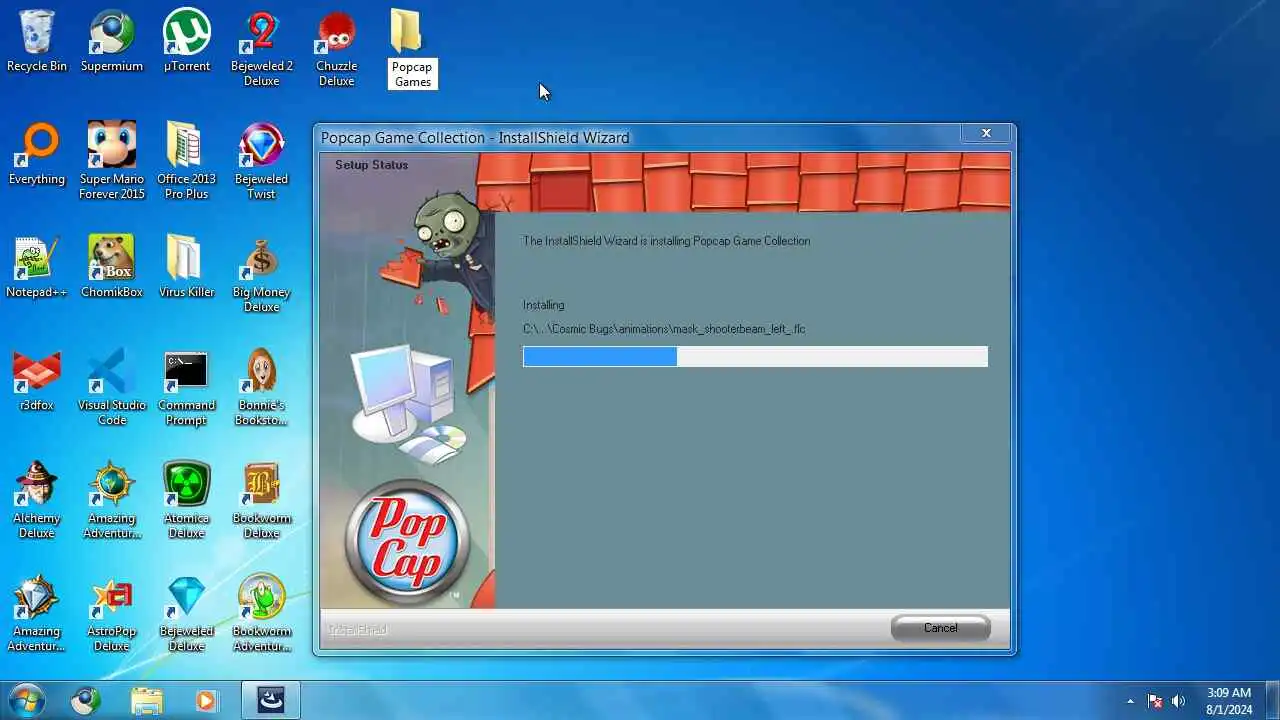The image size is (1280, 720).
Task: Select Bookworm Adventures desktop icon
Action: click(262, 613)
